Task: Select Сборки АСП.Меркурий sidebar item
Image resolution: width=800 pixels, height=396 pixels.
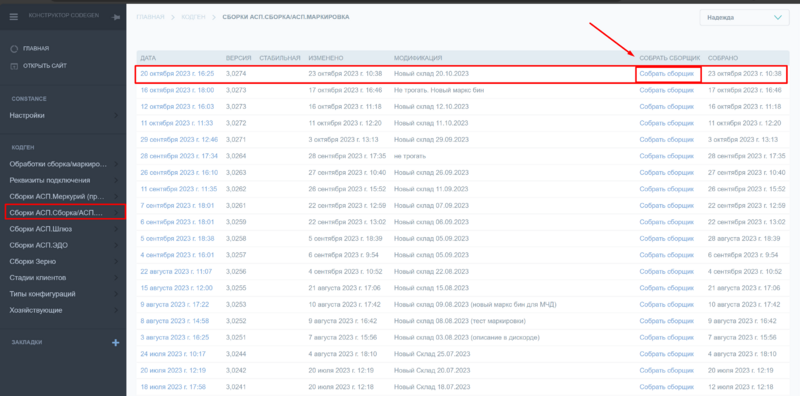Action: 56,196
